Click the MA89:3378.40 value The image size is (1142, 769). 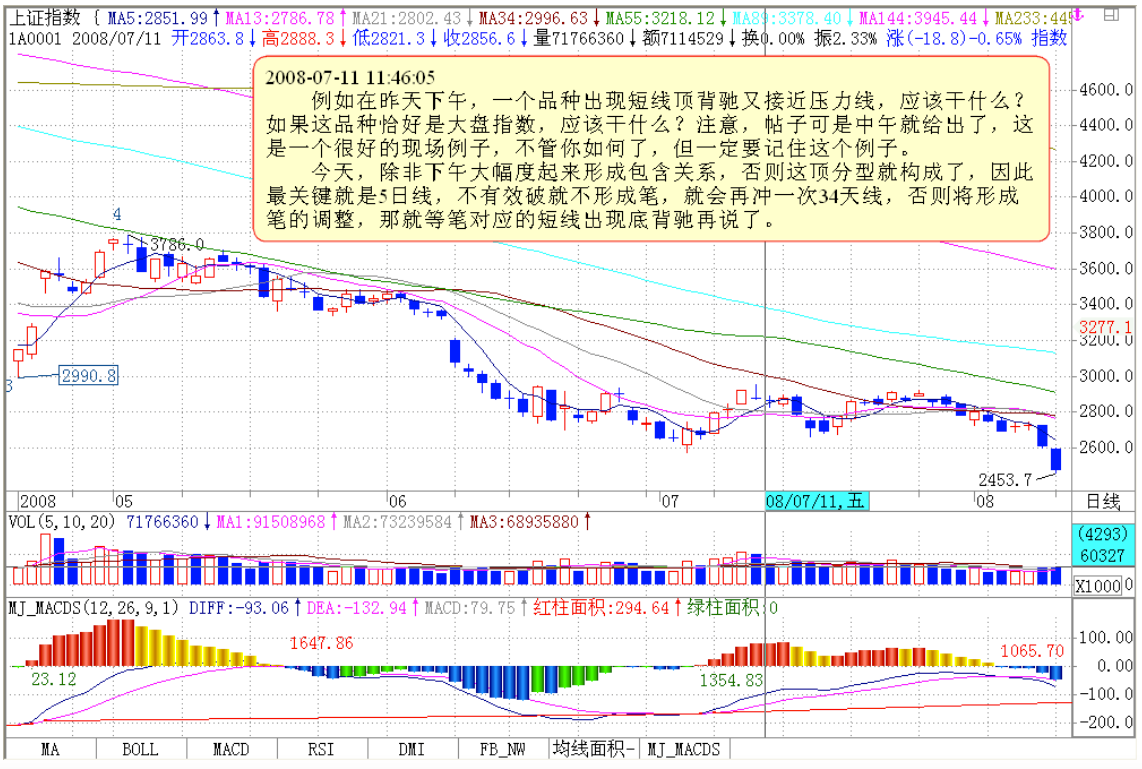(787, 17)
